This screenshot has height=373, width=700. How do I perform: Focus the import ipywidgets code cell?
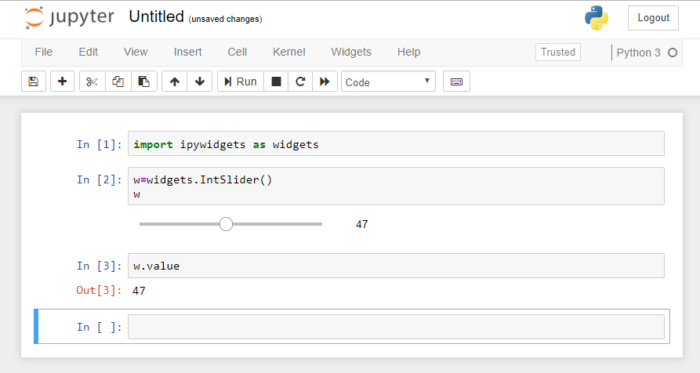click(x=396, y=144)
